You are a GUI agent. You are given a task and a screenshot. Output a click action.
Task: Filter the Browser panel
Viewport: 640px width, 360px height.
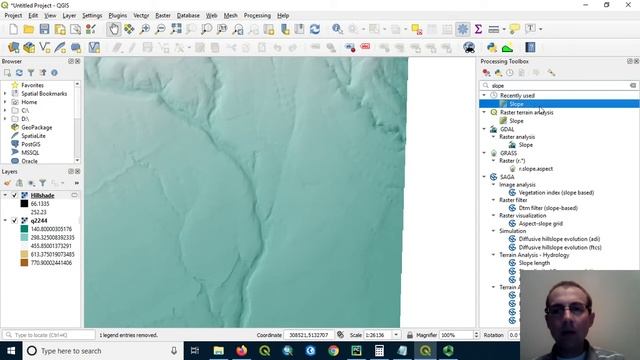click(31, 73)
